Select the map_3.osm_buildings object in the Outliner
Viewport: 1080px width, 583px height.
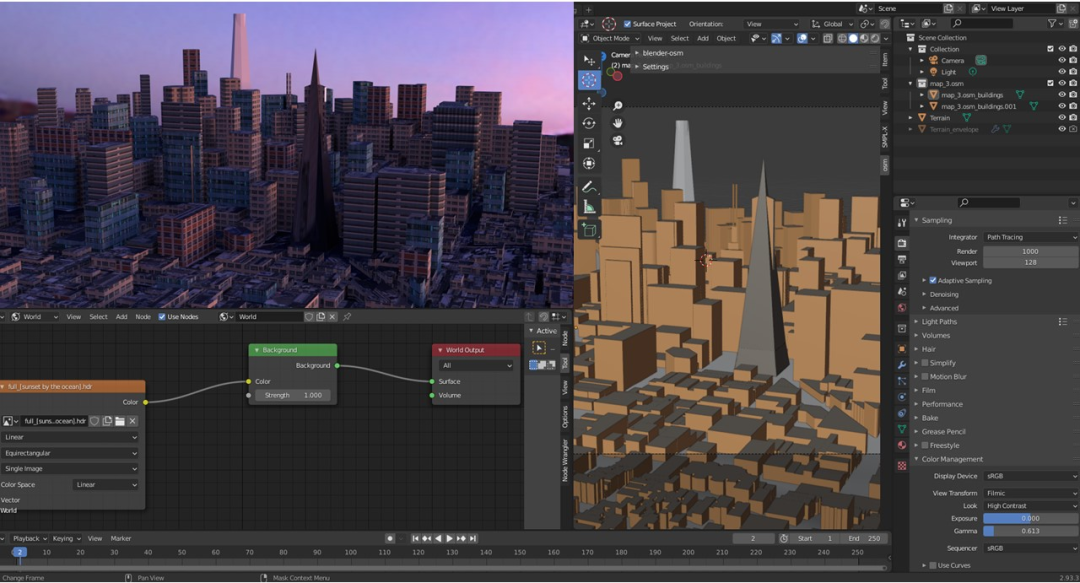(x=971, y=95)
